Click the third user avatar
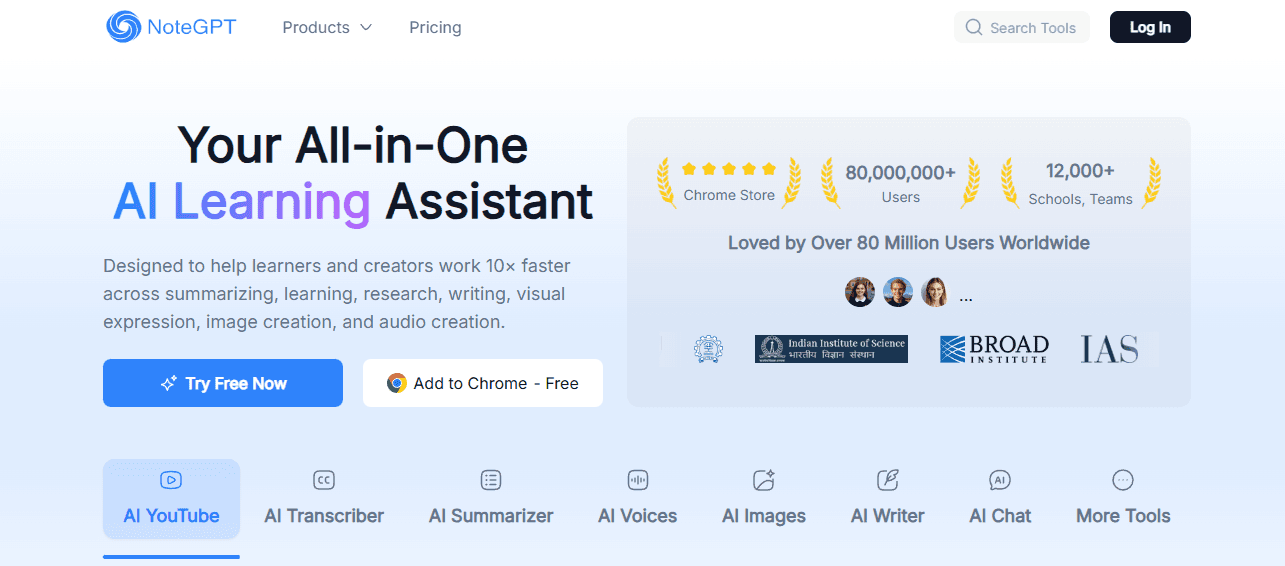Viewport: 1285px width, 566px height. pos(935,292)
